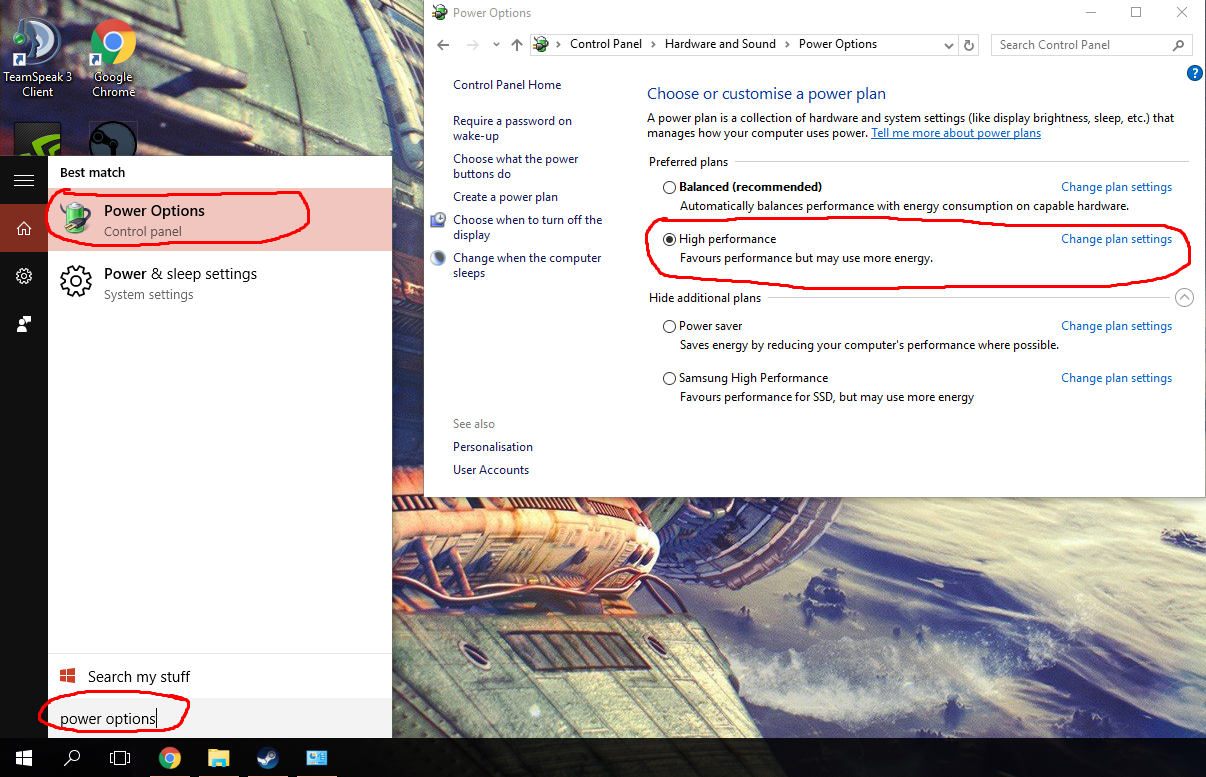1206x777 pixels.
Task: Click the Control Panel taskbar icon
Action: tap(316, 758)
